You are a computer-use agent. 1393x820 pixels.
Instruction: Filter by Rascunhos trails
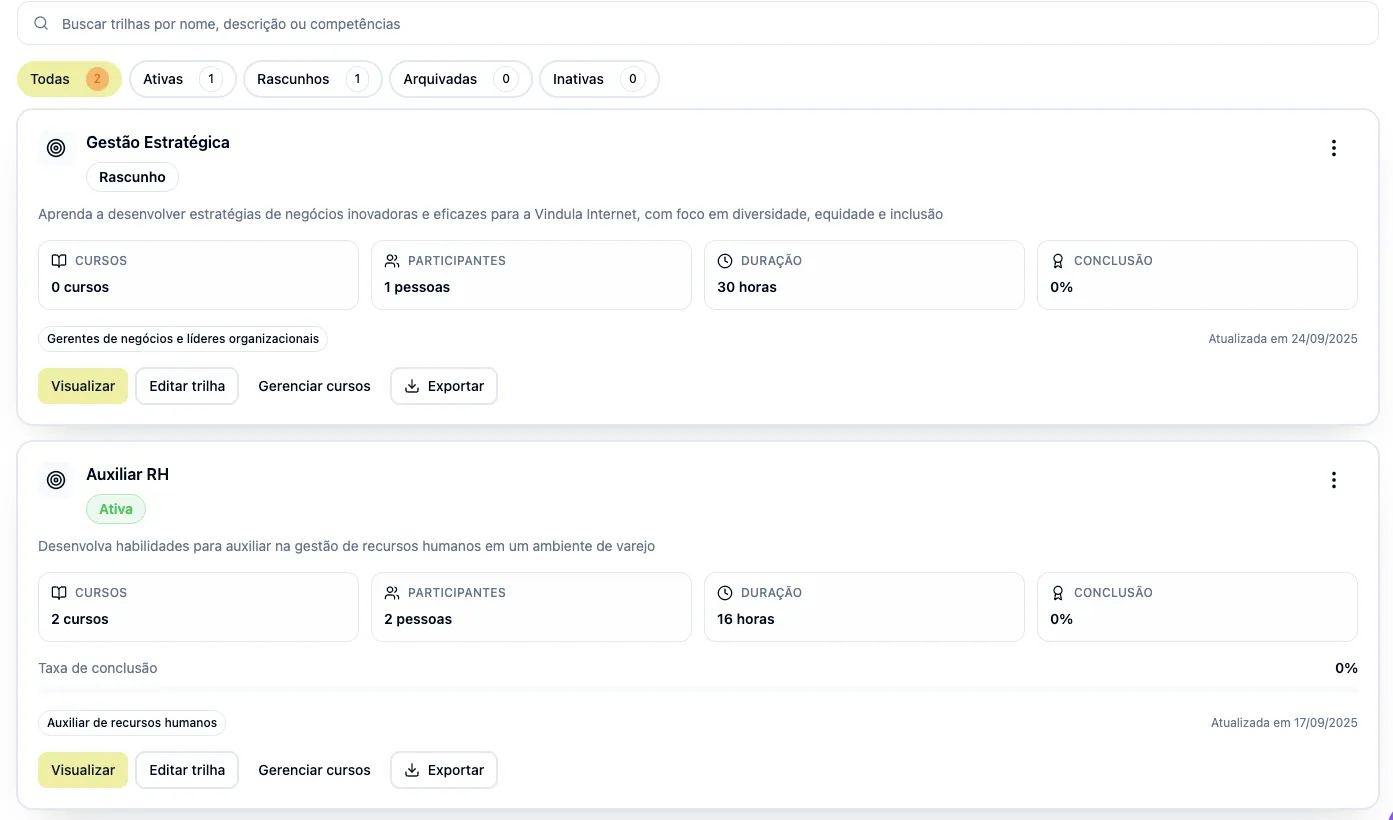[x=312, y=79]
